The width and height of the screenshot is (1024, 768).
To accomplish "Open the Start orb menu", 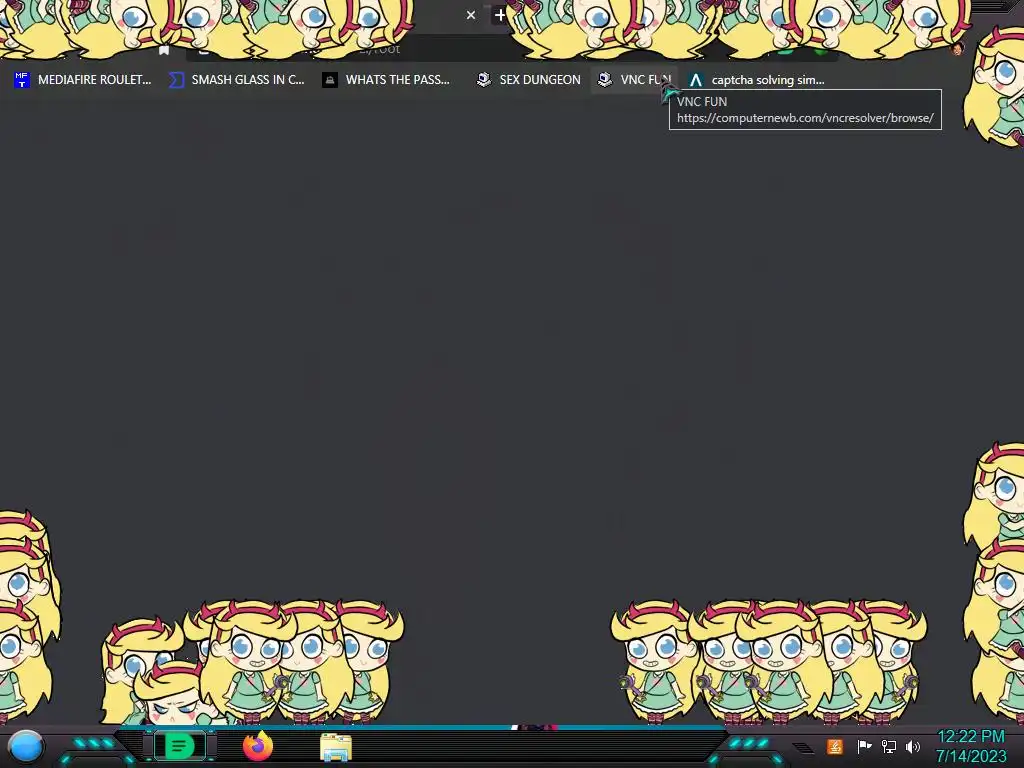I will click(x=25, y=746).
